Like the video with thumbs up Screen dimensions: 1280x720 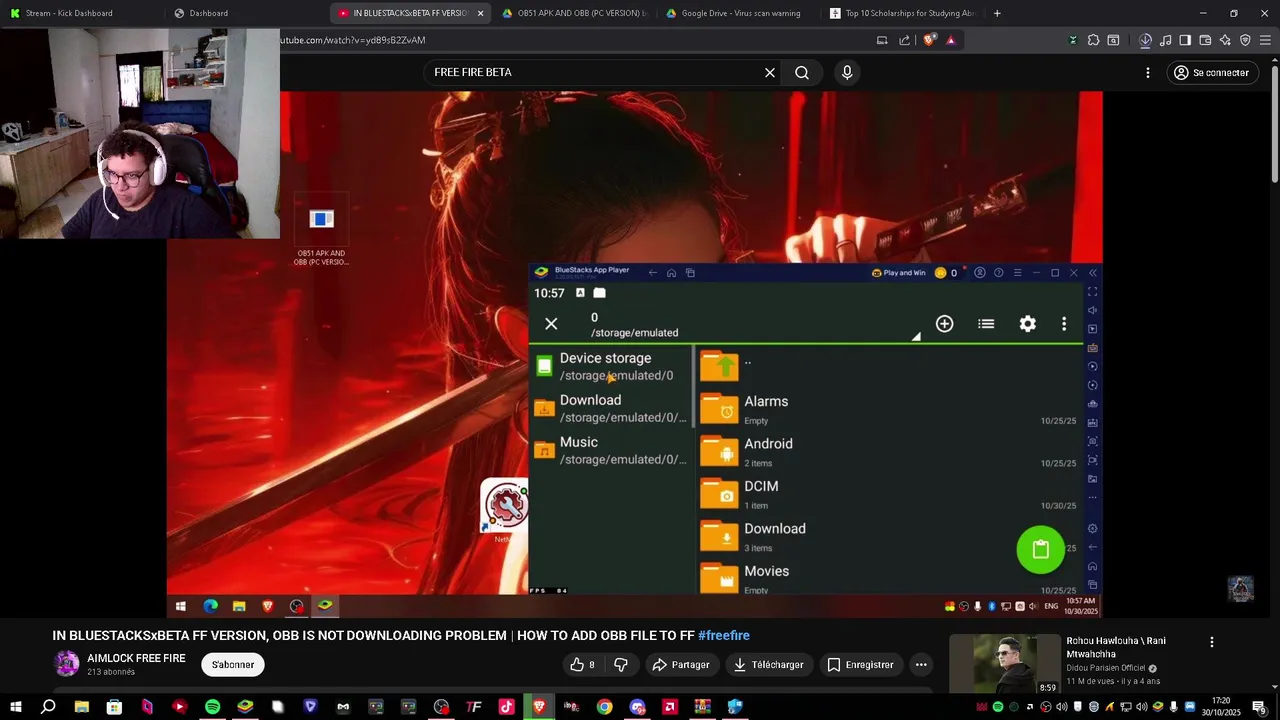click(582, 664)
